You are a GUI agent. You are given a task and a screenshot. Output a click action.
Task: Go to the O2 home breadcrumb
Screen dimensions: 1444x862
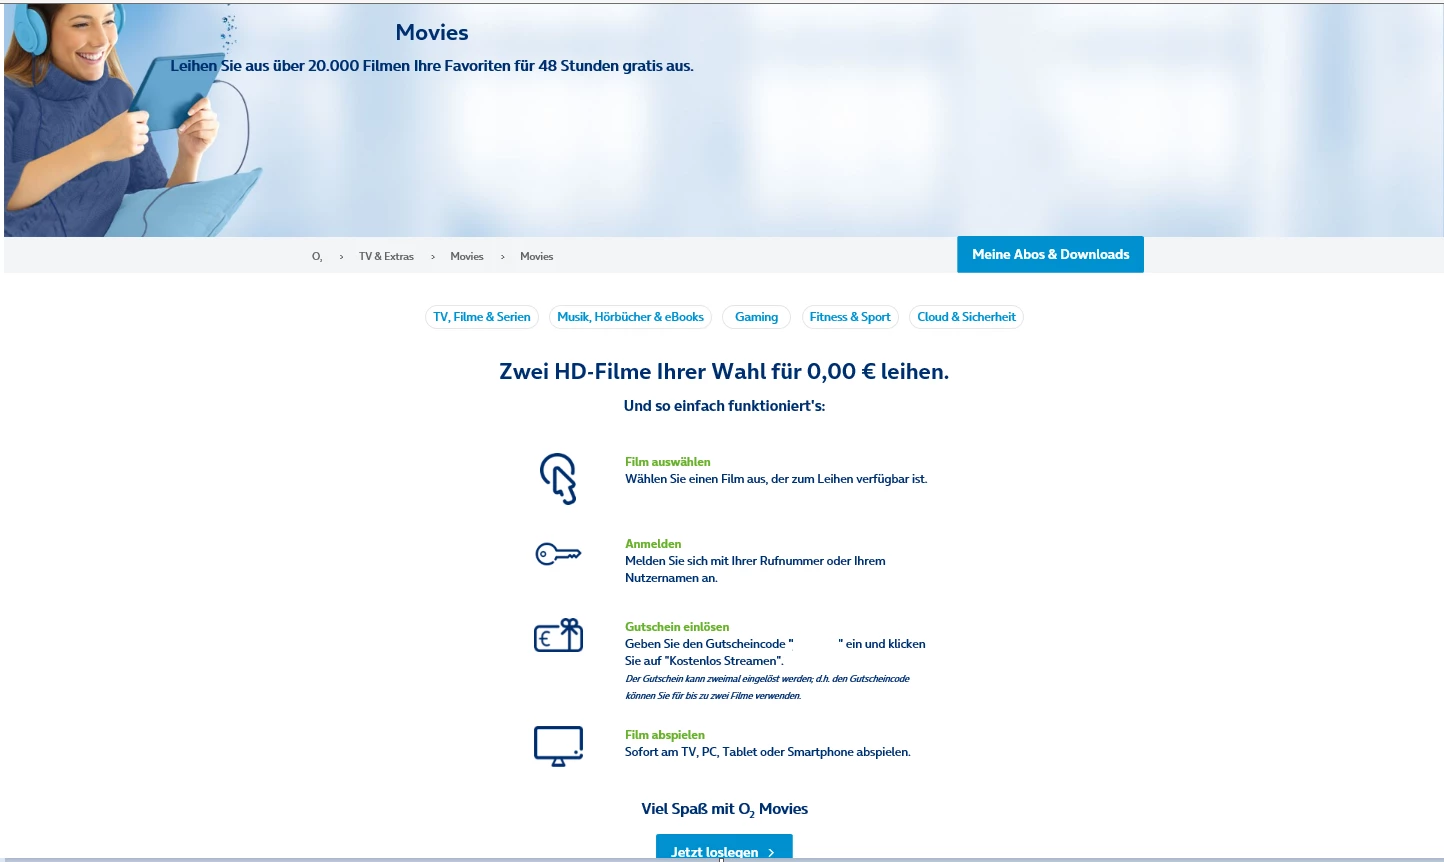tap(317, 257)
